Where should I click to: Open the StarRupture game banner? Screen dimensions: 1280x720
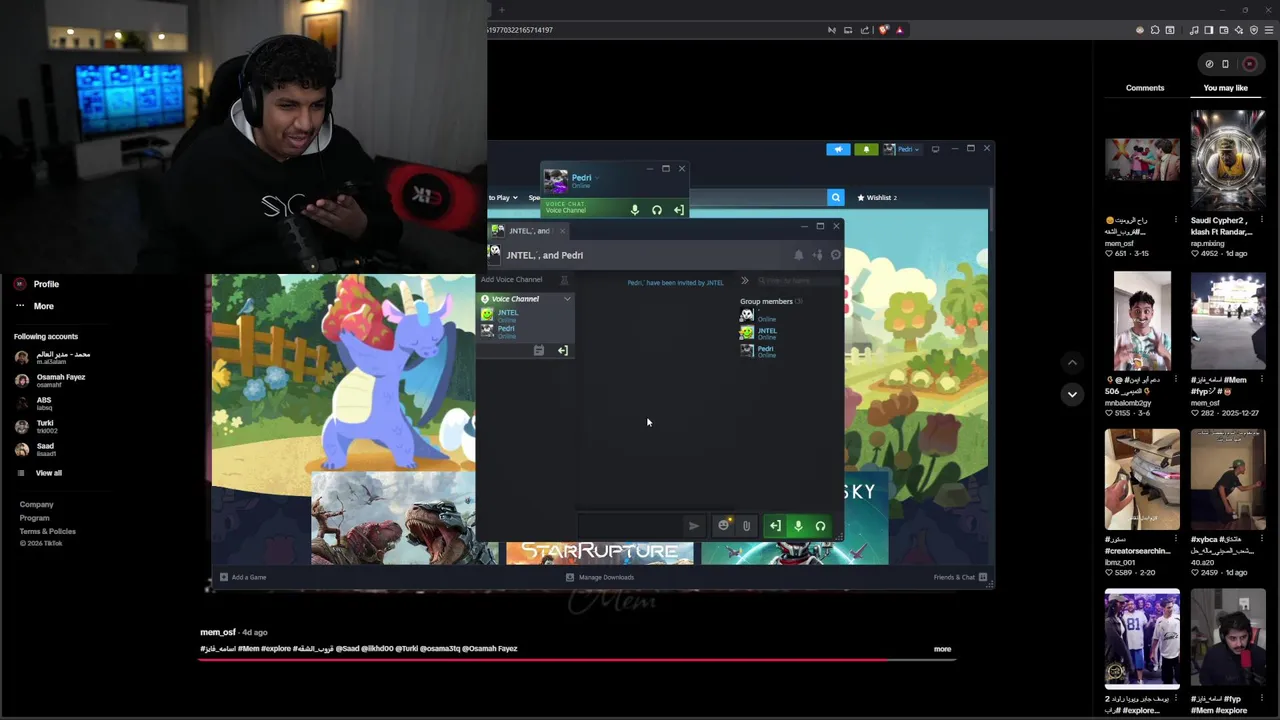[600, 553]
